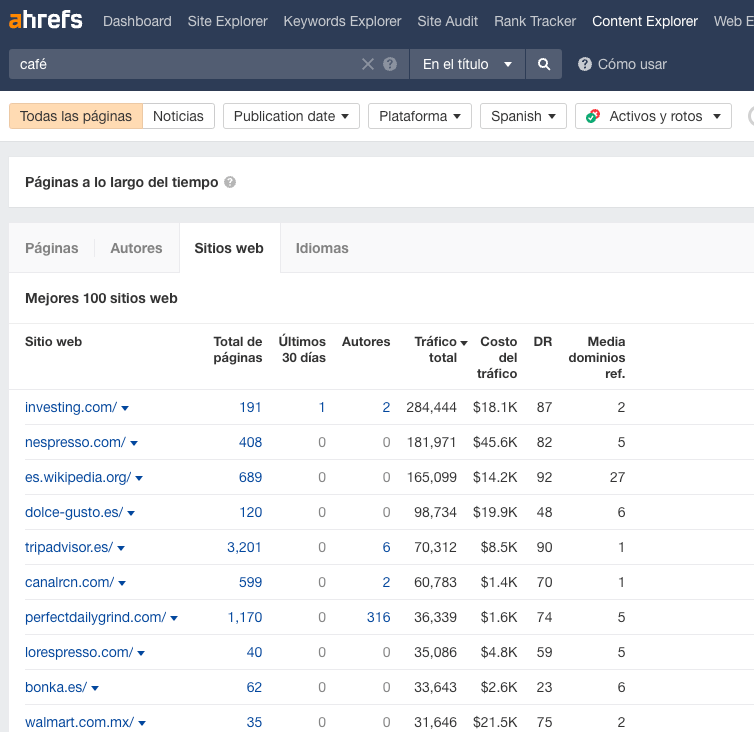Viewport: 754px width, 732px height.
Task: Click the 316 authors count for perfectdailygrind.com
Action: coord(378,618)
